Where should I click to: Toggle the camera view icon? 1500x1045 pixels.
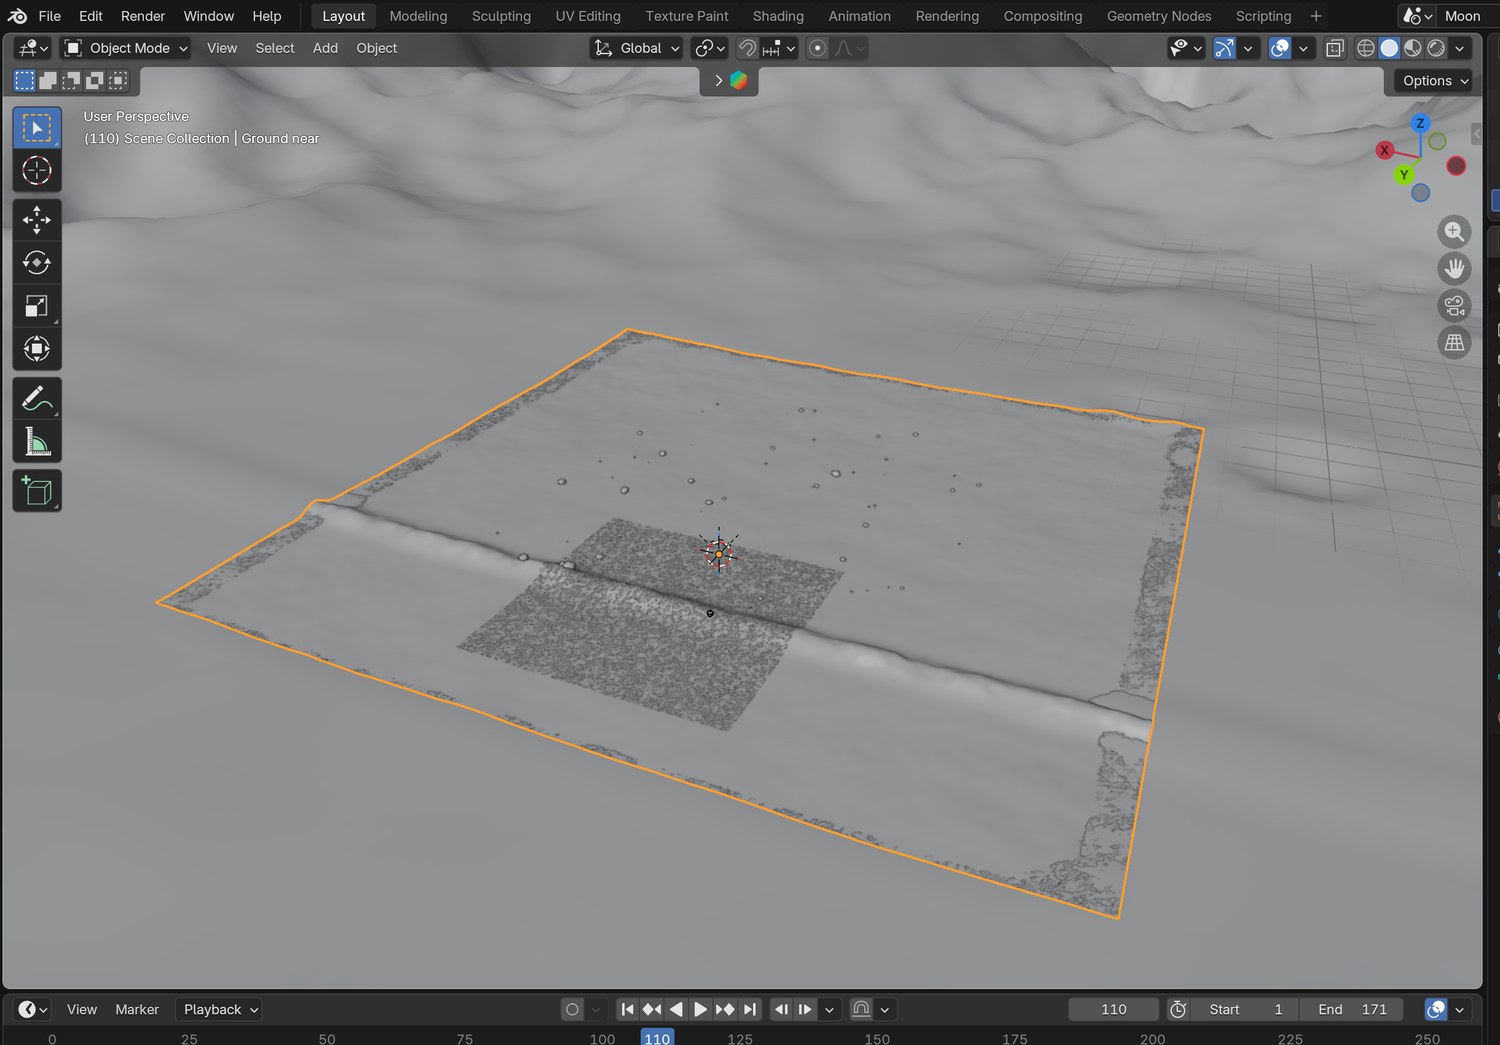point(1454,306)
